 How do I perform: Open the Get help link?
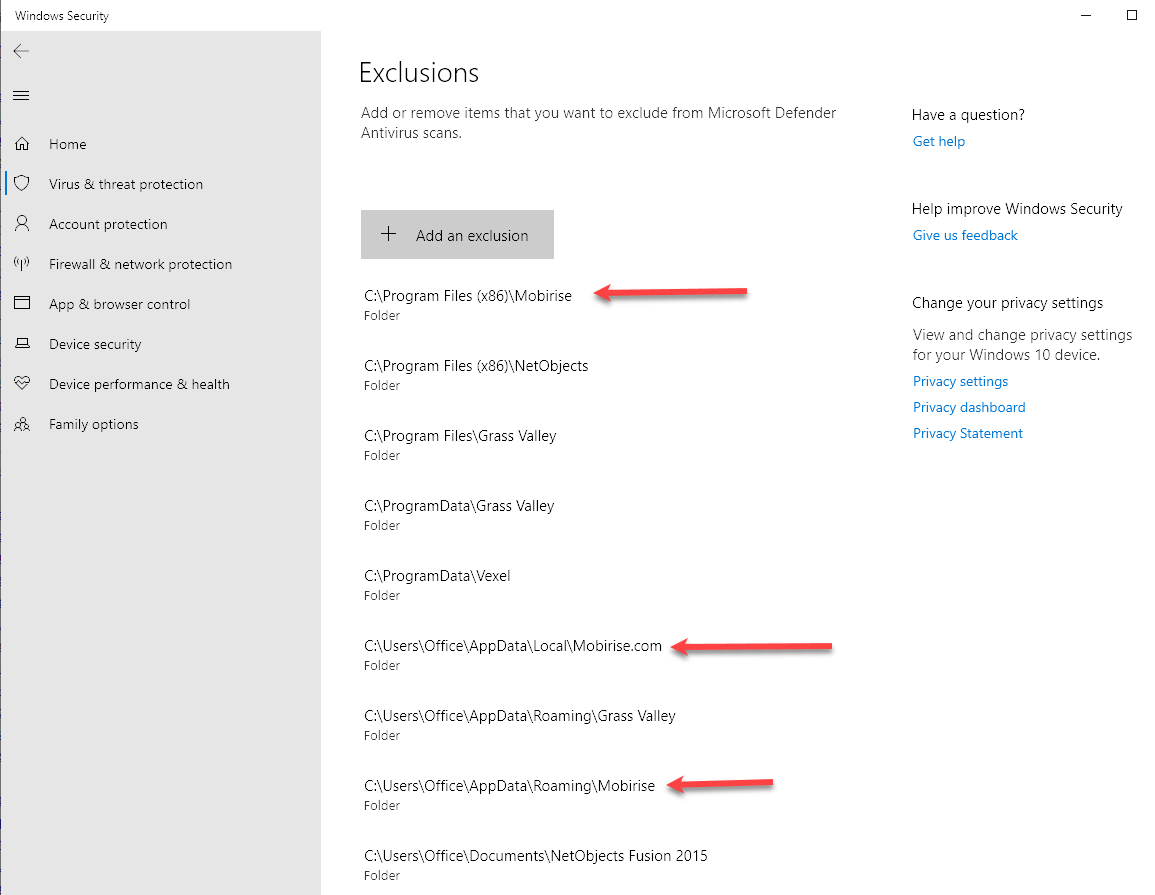click(938, 141)
